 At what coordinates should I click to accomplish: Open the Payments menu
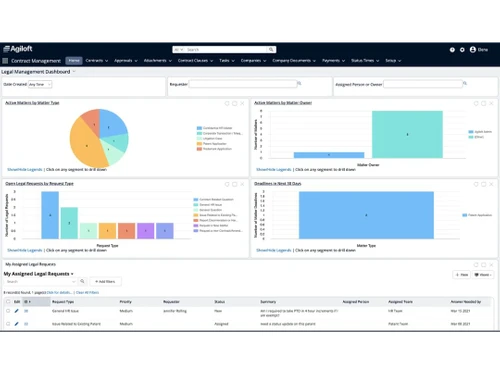coord(333,61)
